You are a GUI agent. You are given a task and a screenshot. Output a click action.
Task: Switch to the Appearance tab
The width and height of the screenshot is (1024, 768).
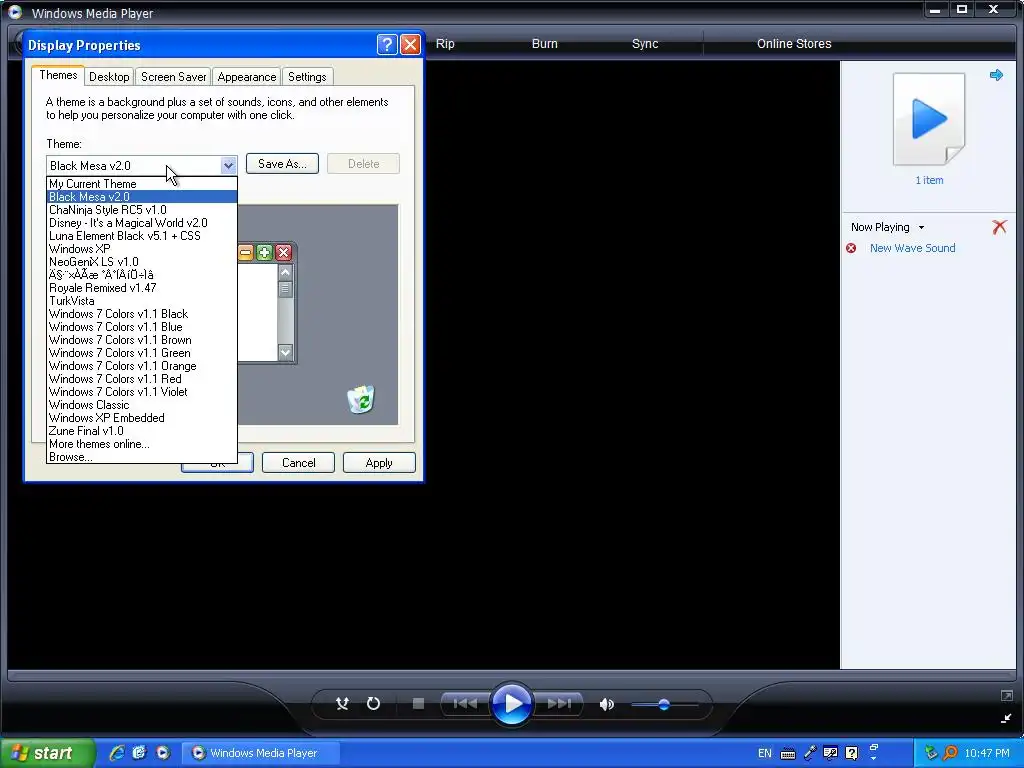tap(247, 77)
